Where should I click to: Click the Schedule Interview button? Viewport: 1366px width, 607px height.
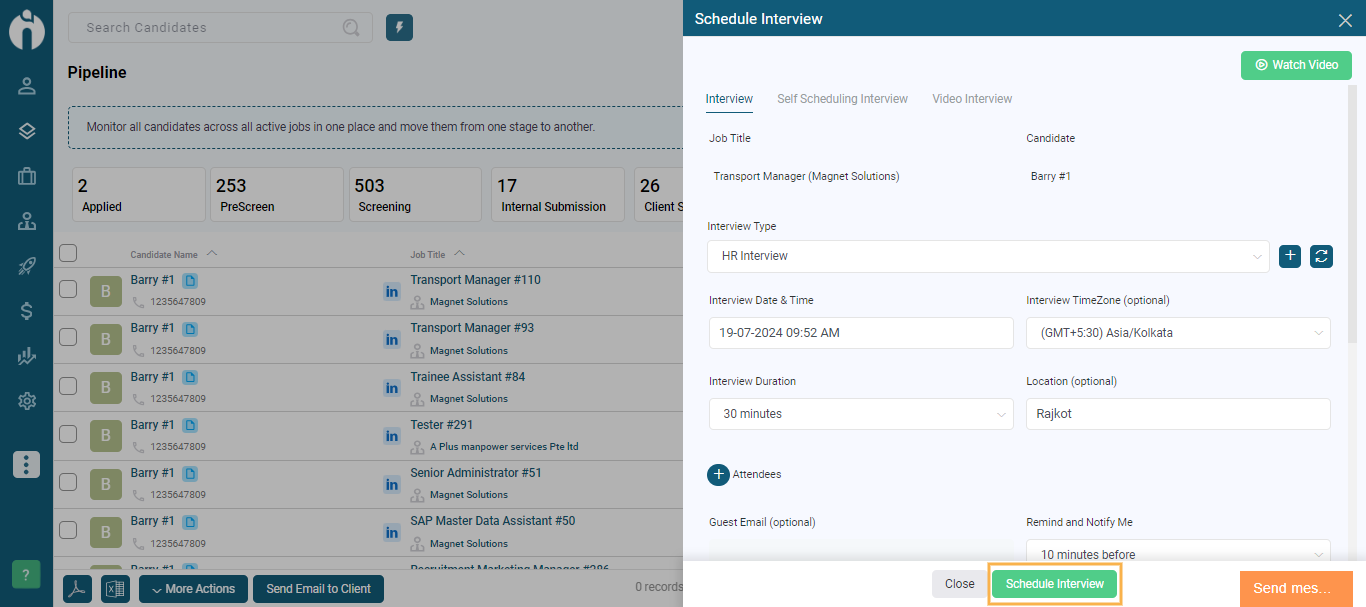[1055, 584]
